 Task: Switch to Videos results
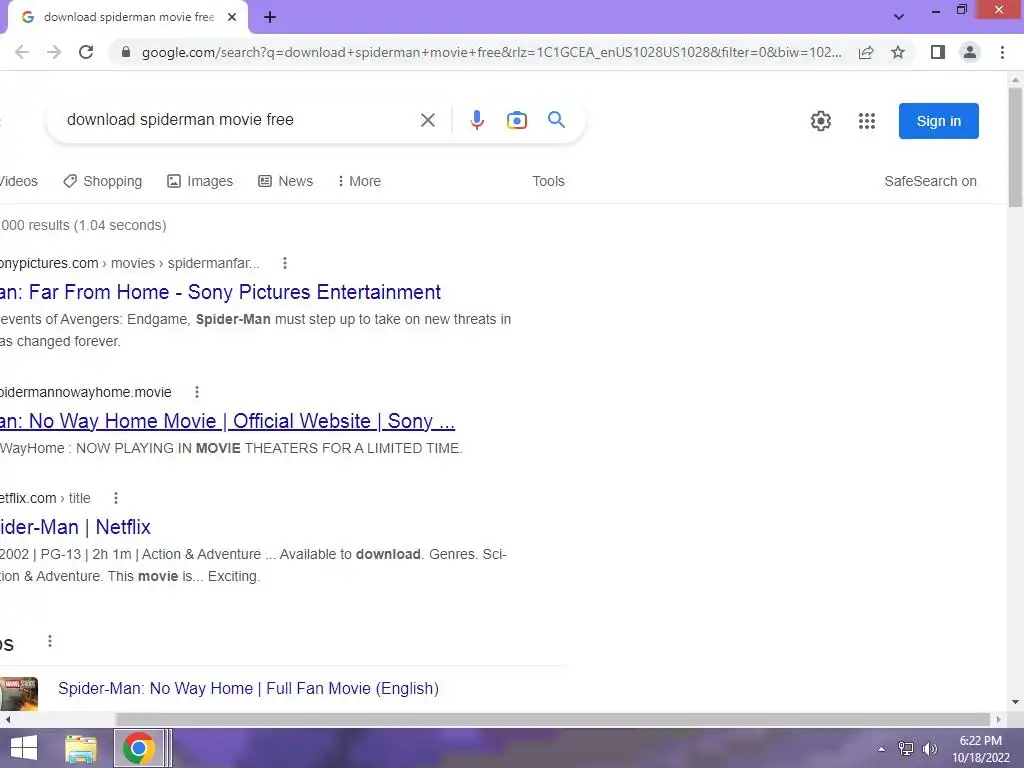(x=19, y=182)
